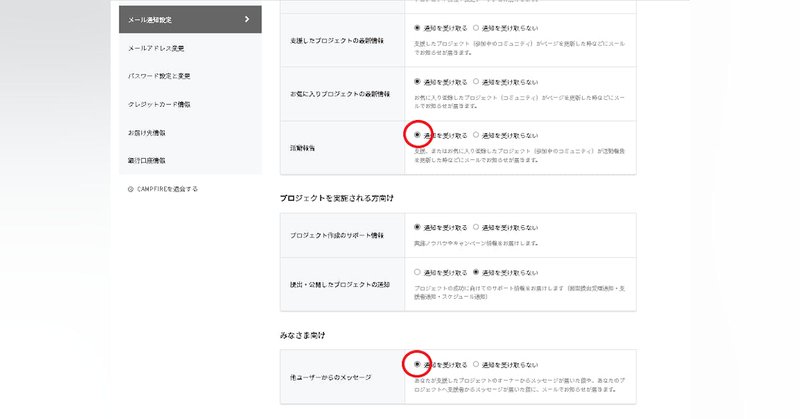
Task: Select 通知を受け取らない for お気に入りプロジェクトの最新情報
Action: [x=476, y=82]
